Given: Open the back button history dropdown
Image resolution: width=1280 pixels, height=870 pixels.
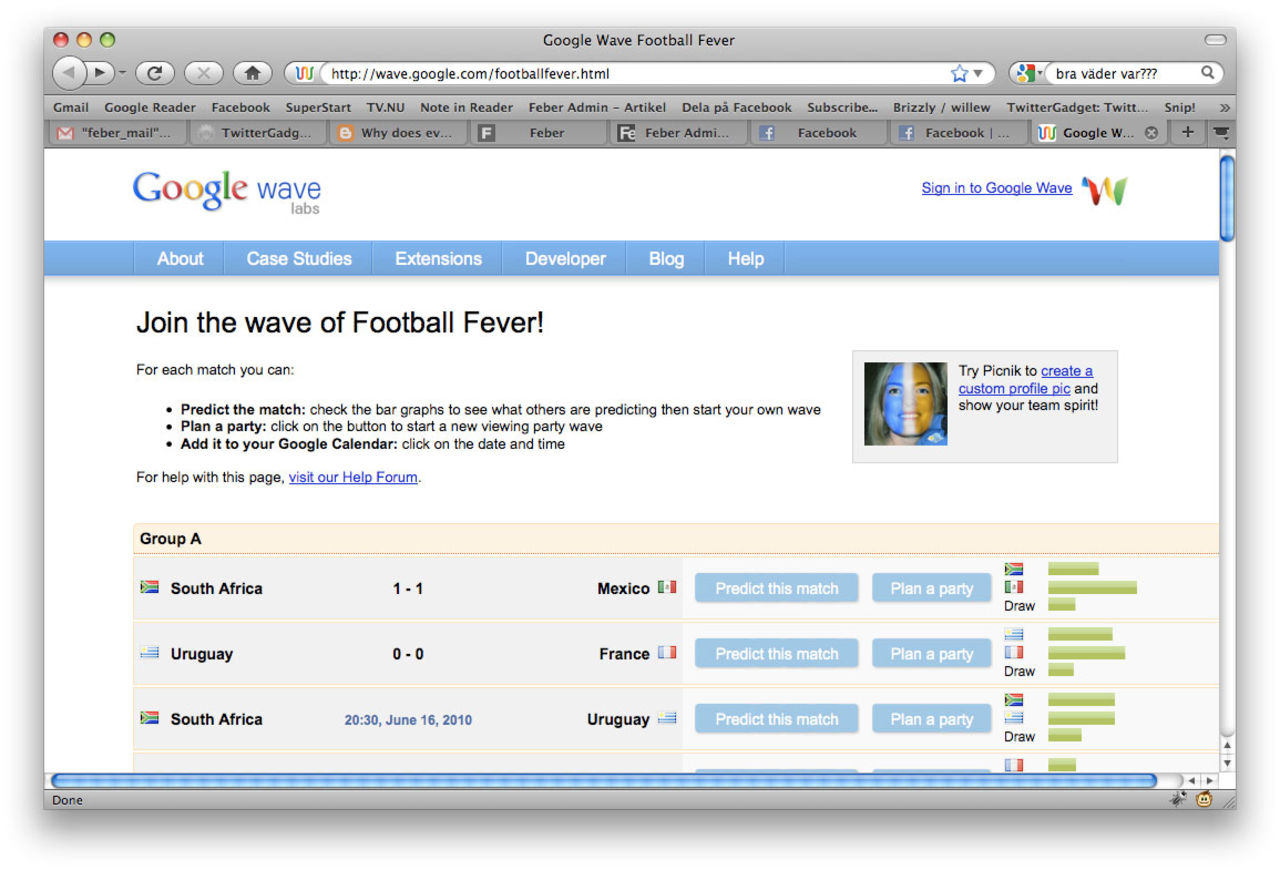Looking at the screenshot, I should 122,73.
